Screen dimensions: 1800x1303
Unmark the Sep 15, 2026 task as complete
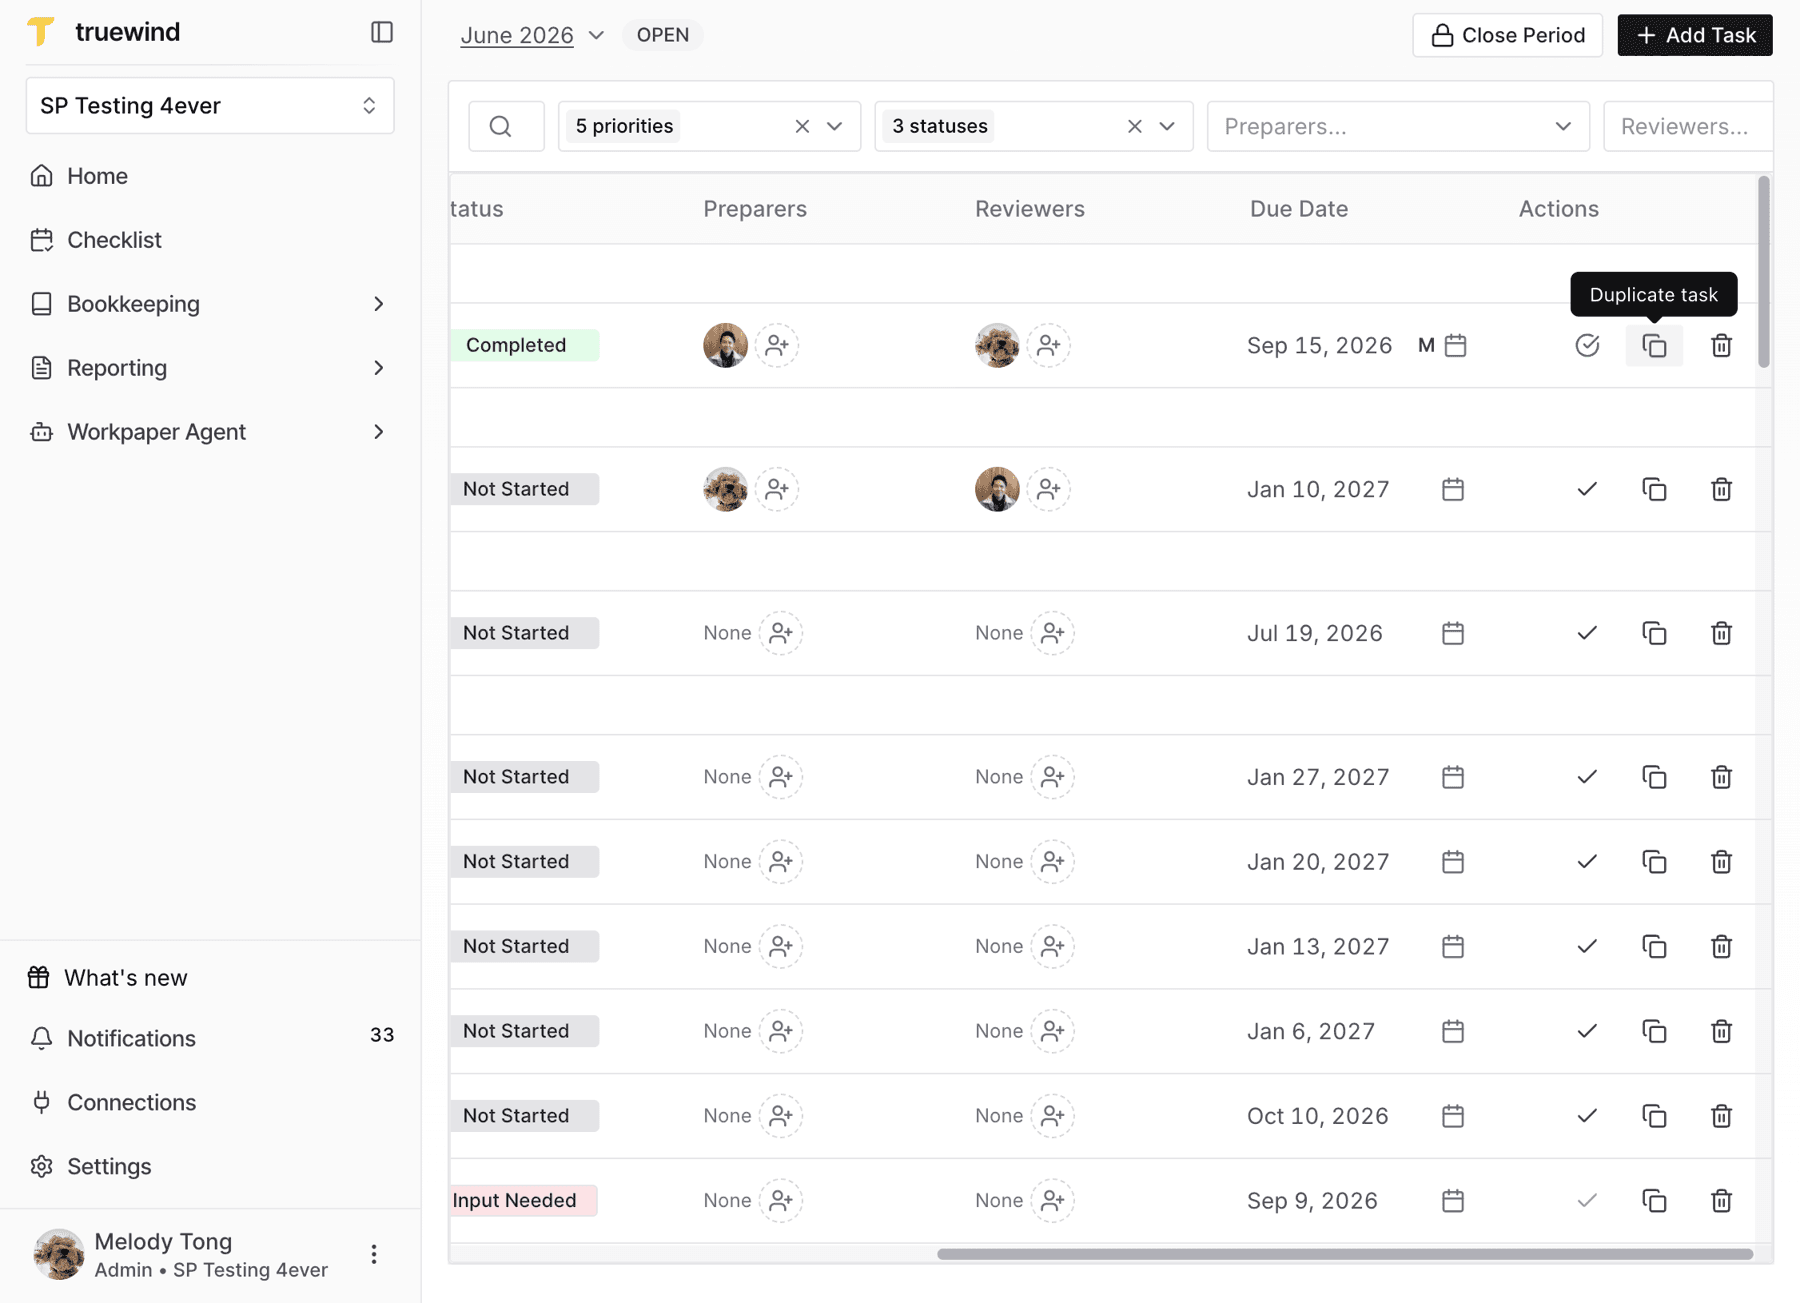click(1587, 345)
